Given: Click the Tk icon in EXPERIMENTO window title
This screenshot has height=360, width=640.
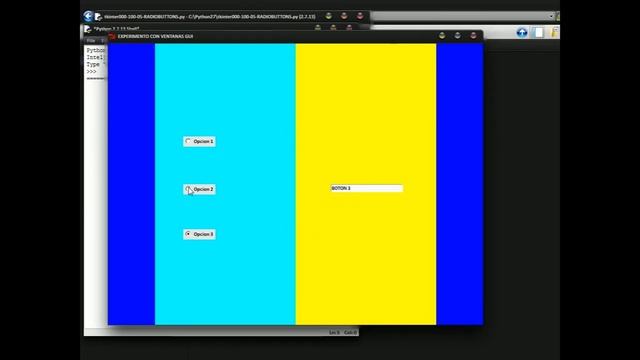Looking at the screenshot, I should pyautogui.click(x=112, y=36).
